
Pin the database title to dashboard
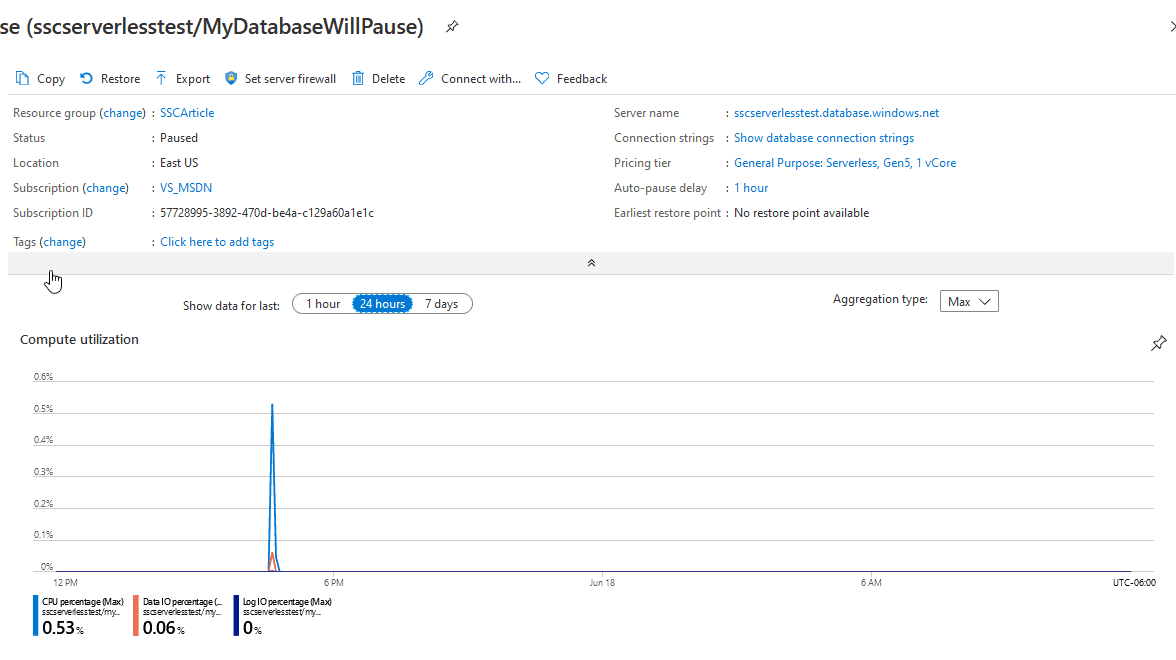pos(452,27)
